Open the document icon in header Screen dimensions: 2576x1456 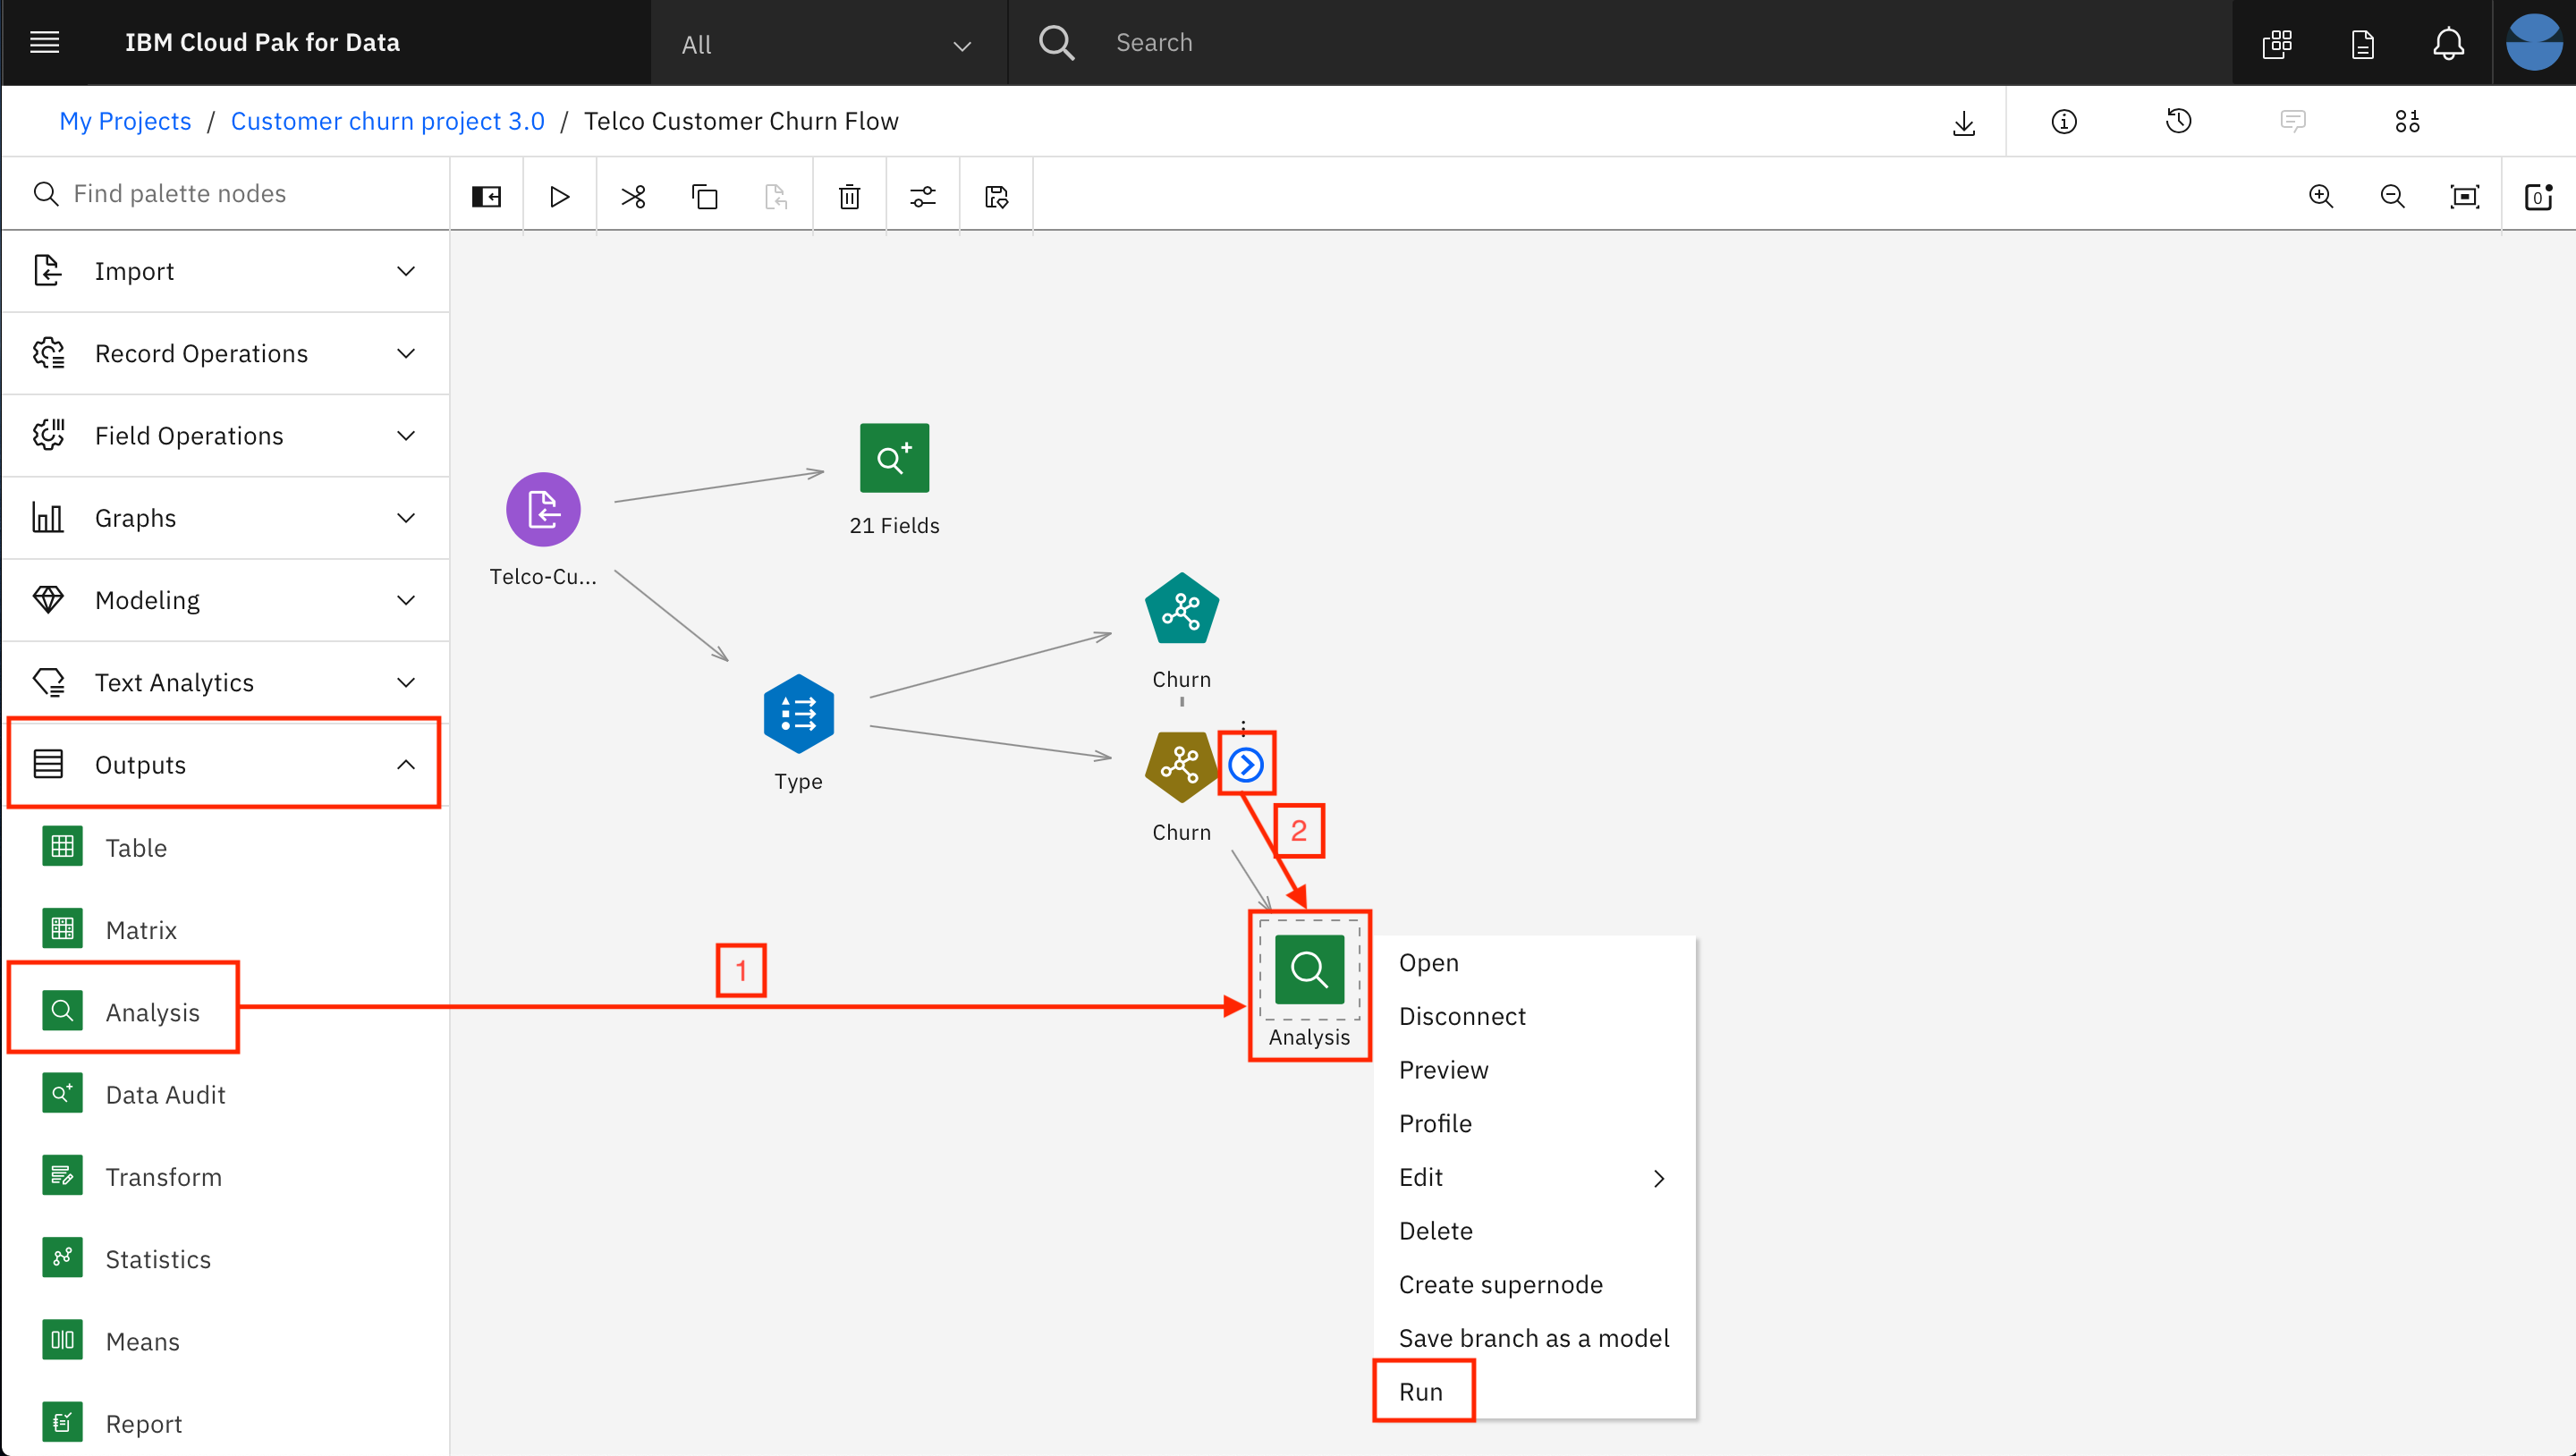click(2363, 43)
